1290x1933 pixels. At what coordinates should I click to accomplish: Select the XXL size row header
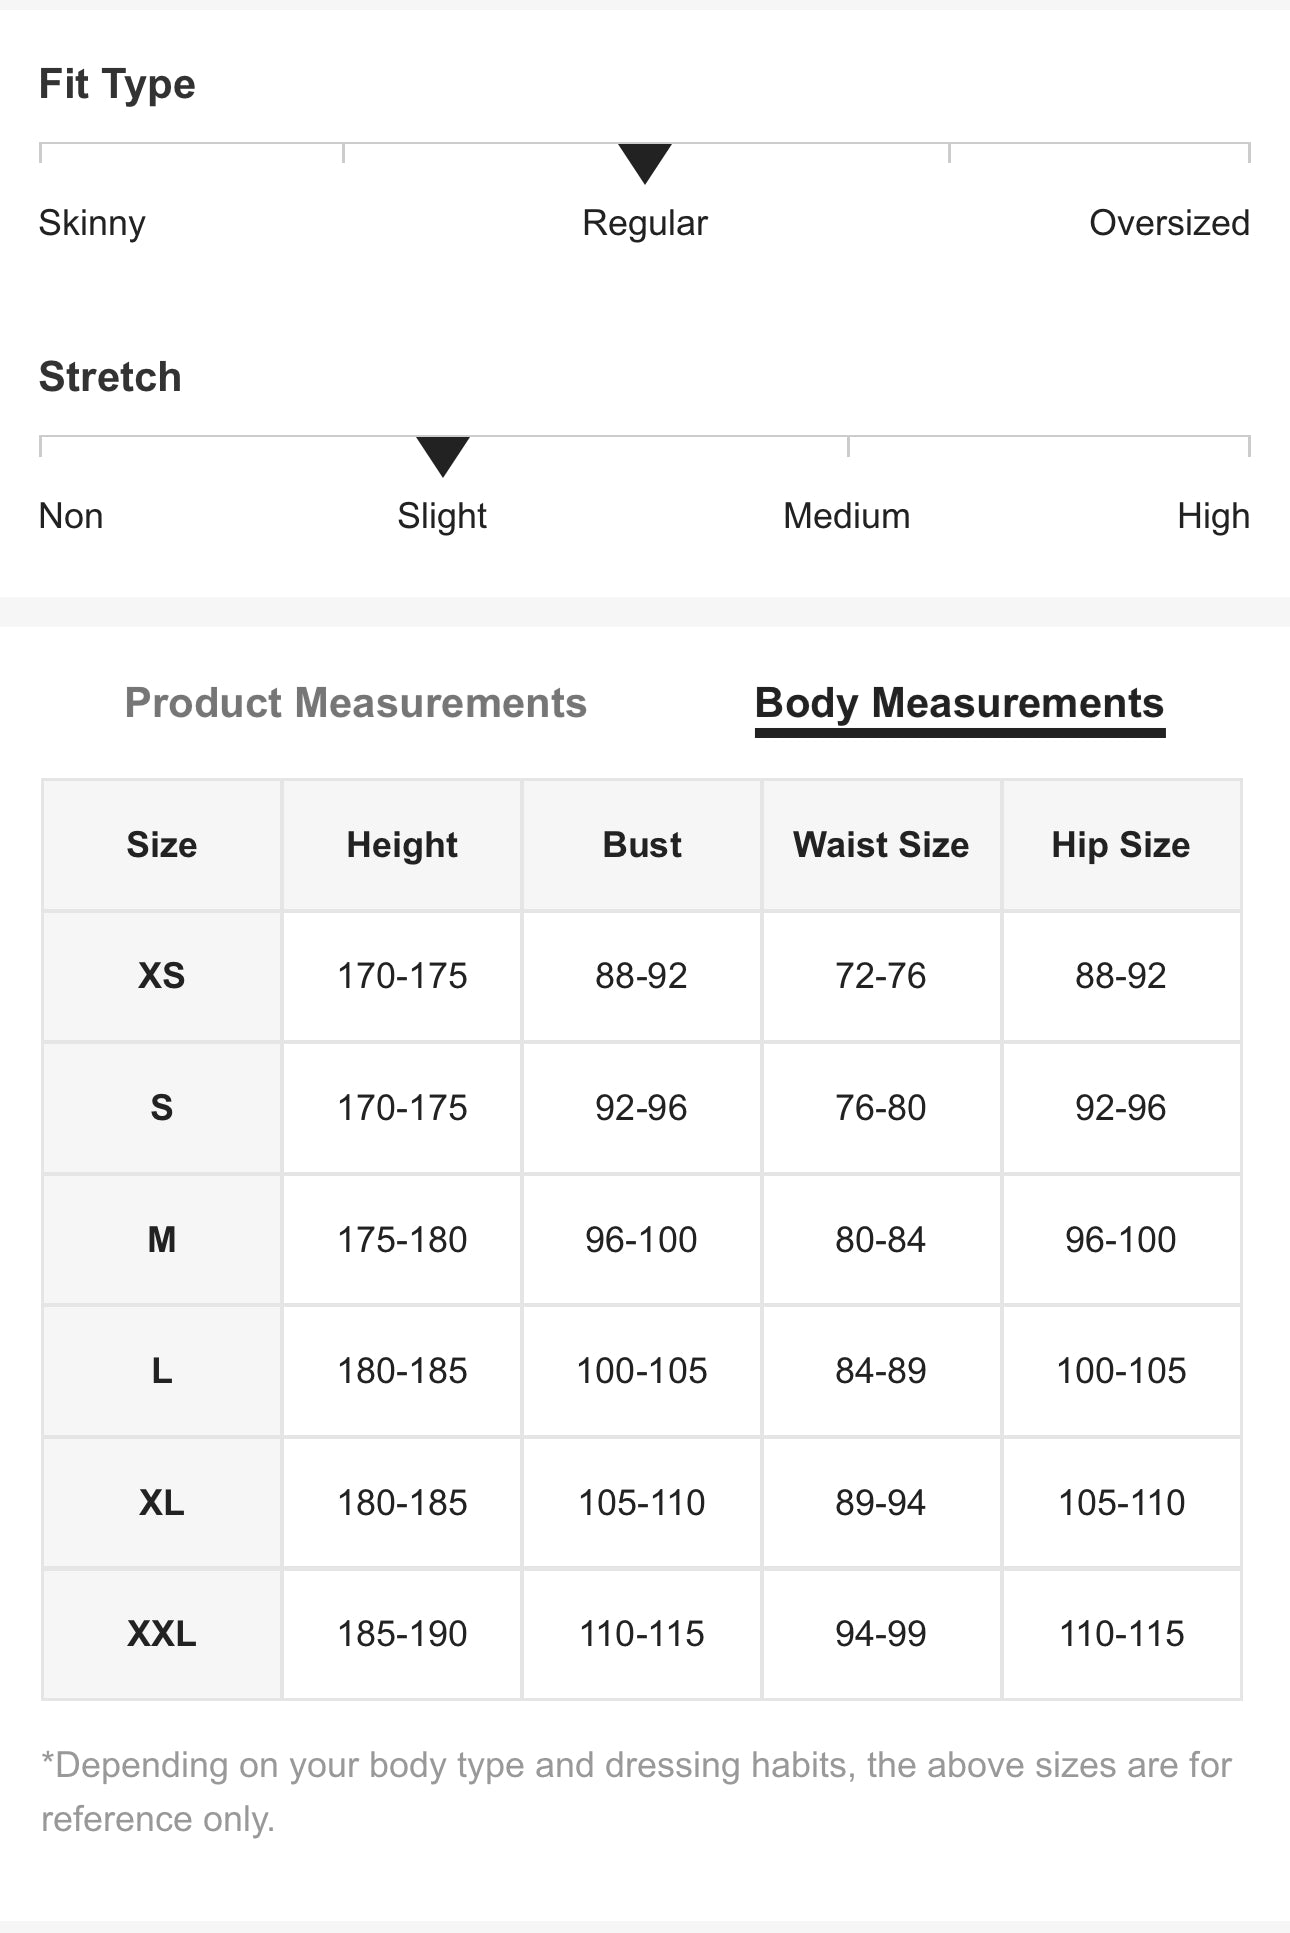pyautogui.click(x=162, y=1634)
